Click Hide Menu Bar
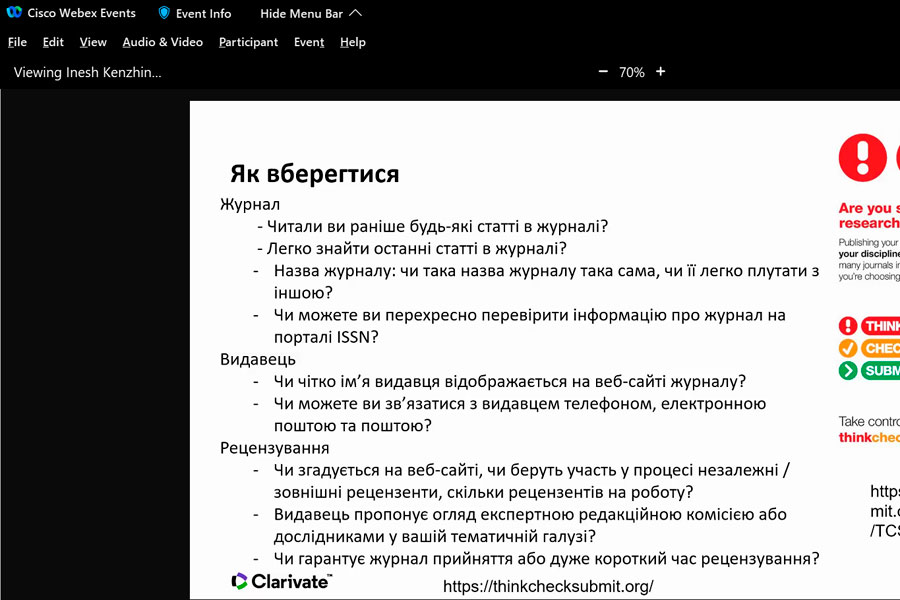The width and height of the screenshot is (900, 600). pyautogui.click(x=301, y=13)
